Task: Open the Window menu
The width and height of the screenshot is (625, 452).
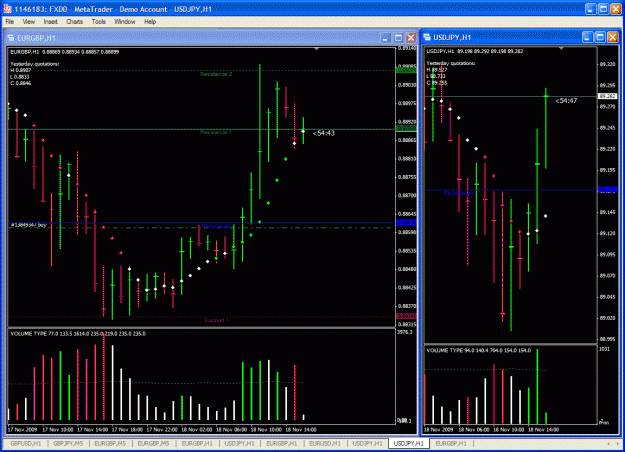Action: [125, 22]
